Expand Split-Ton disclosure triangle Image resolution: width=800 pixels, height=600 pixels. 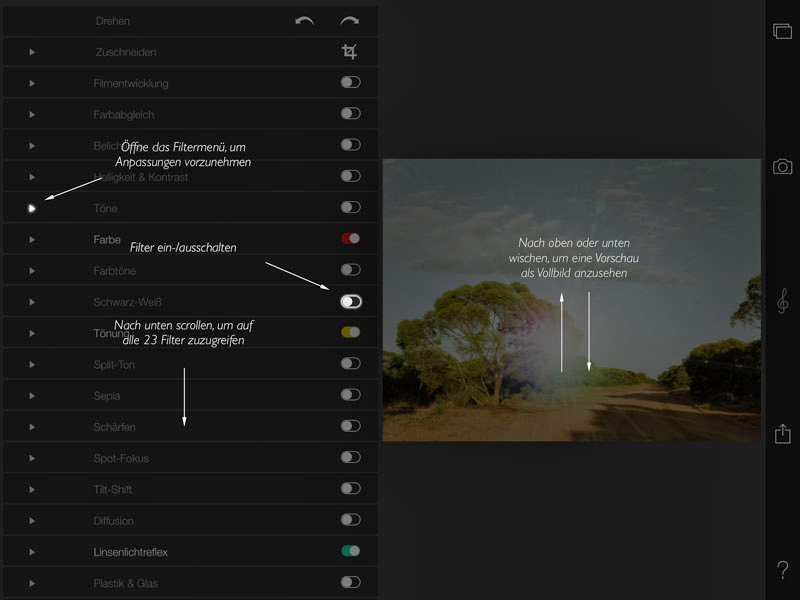32,364
